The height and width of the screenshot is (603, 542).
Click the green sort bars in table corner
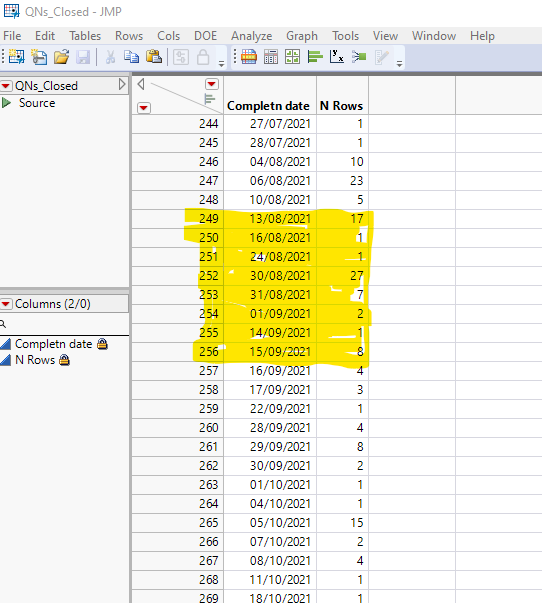210,99
